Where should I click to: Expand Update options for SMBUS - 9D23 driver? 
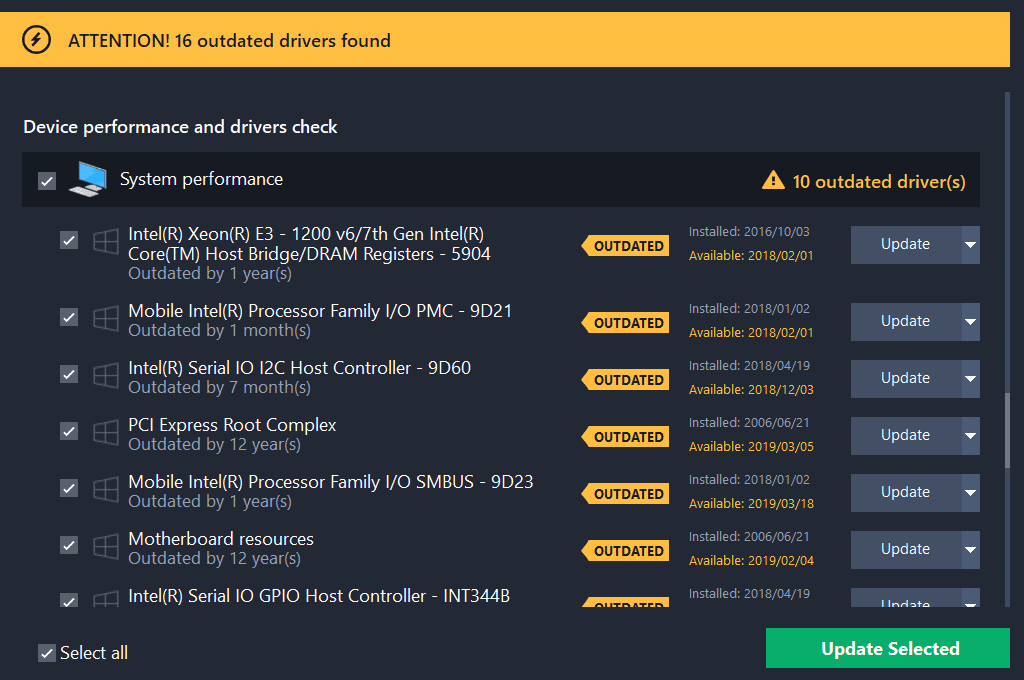coord(970,493)
